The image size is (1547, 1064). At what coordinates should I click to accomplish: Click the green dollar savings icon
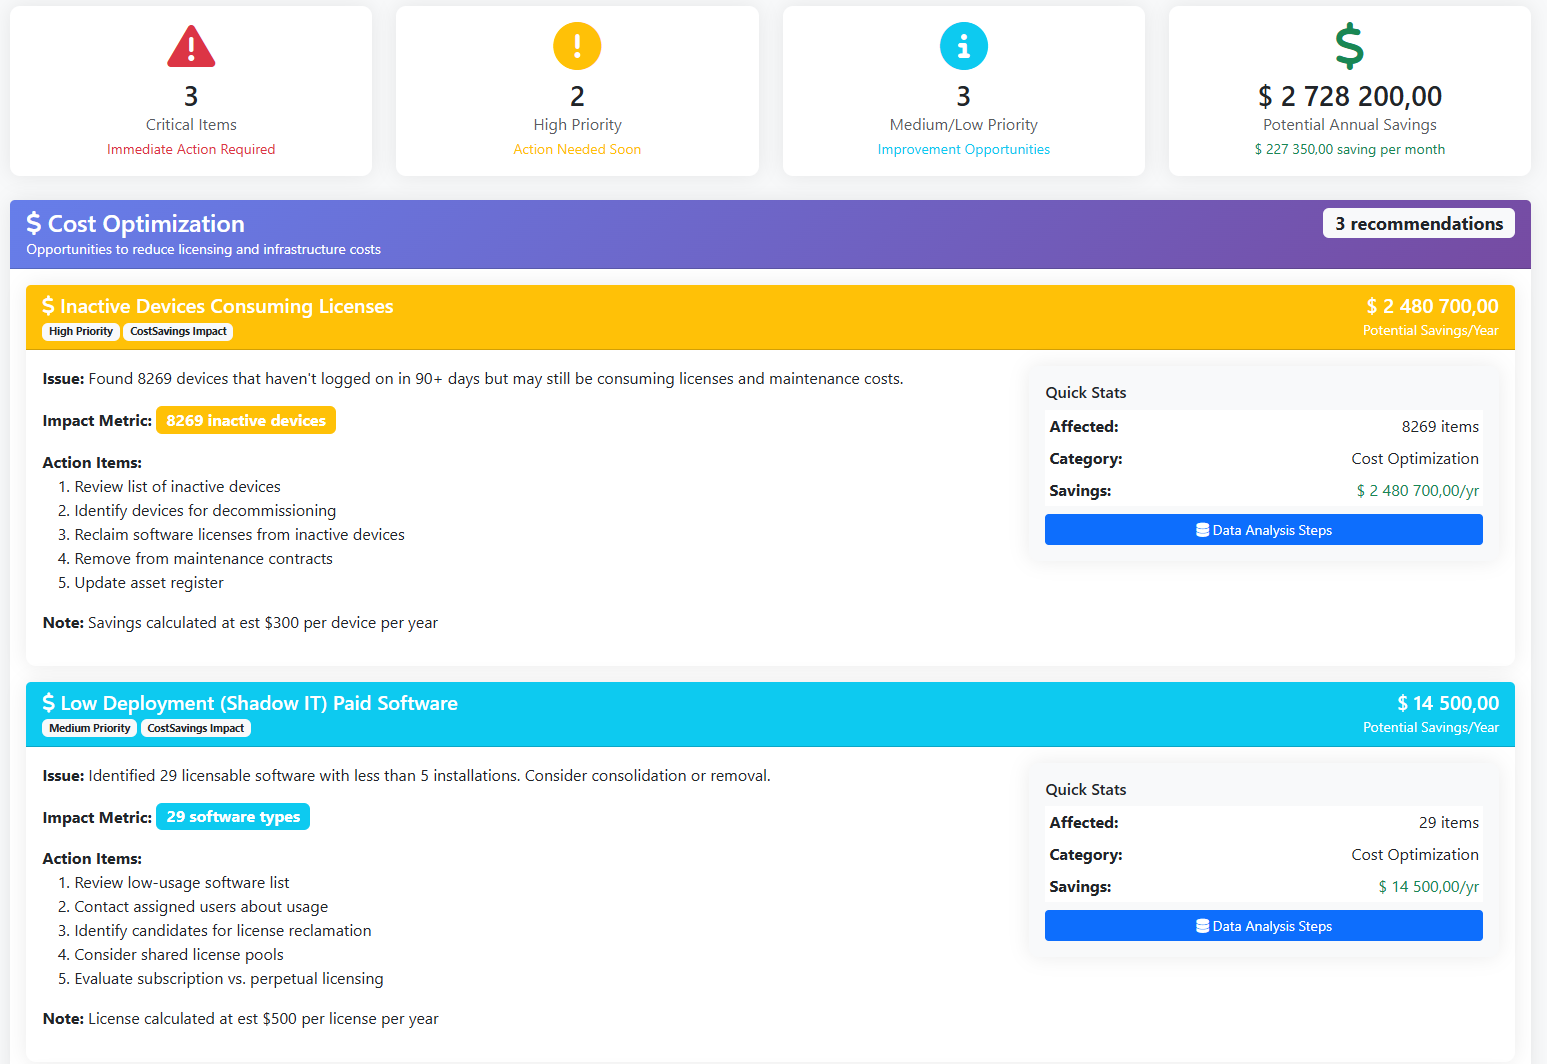(x=1350, y=46)
